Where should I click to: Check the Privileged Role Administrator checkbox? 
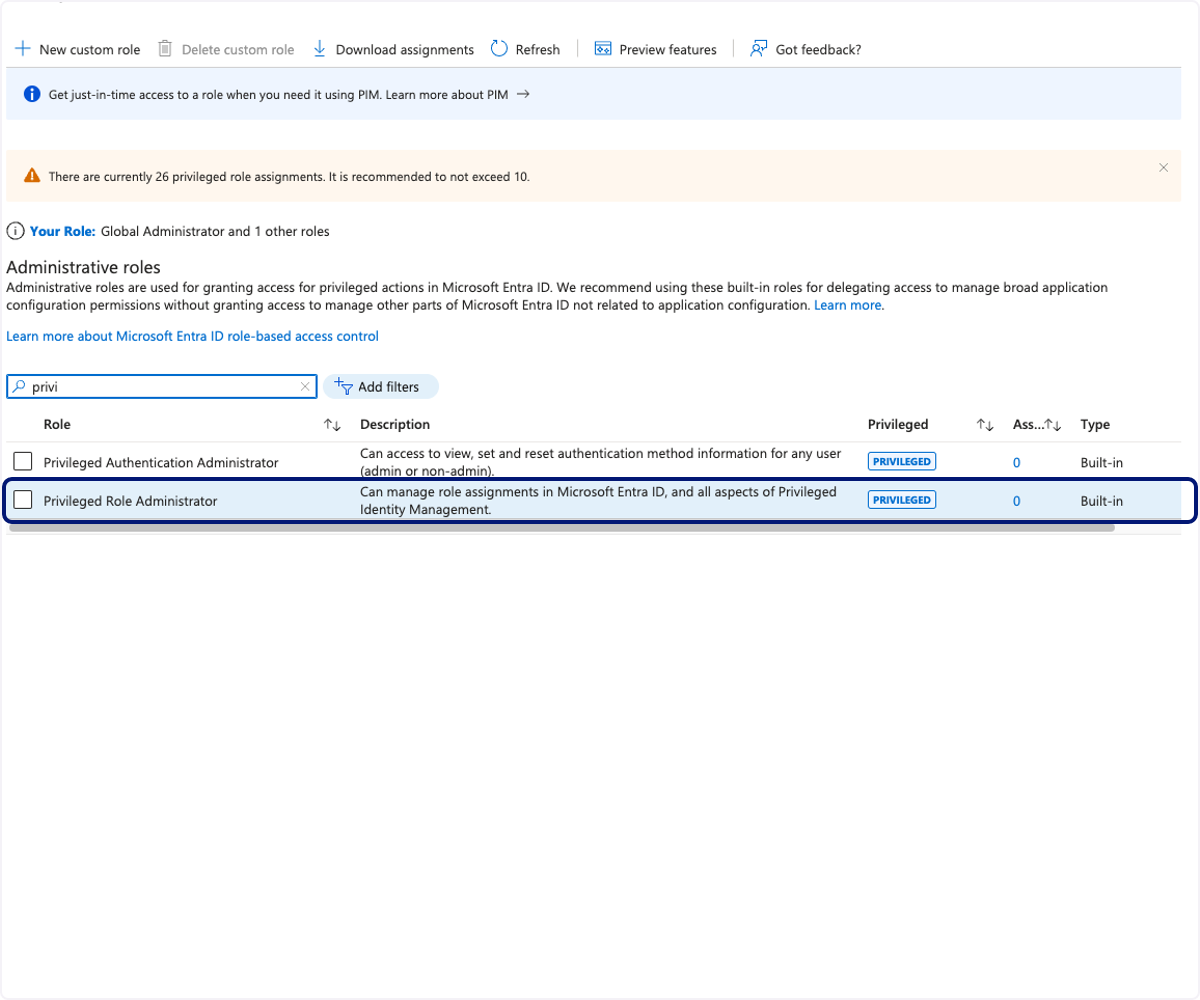tap(23, 500)
